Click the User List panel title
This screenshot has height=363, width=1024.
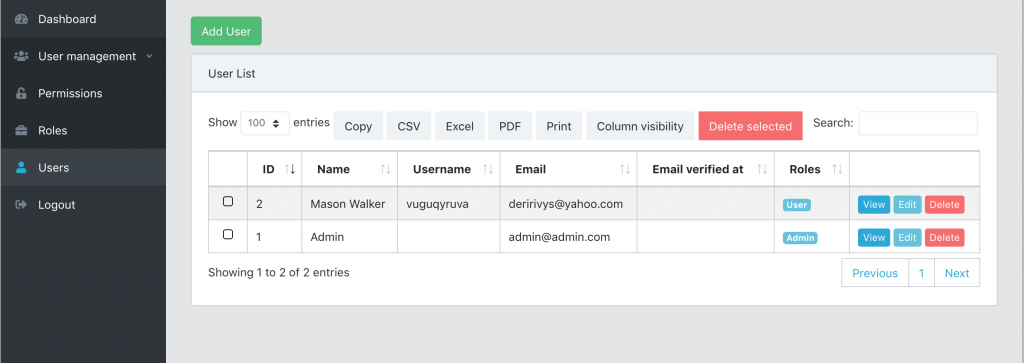point(232,74)
